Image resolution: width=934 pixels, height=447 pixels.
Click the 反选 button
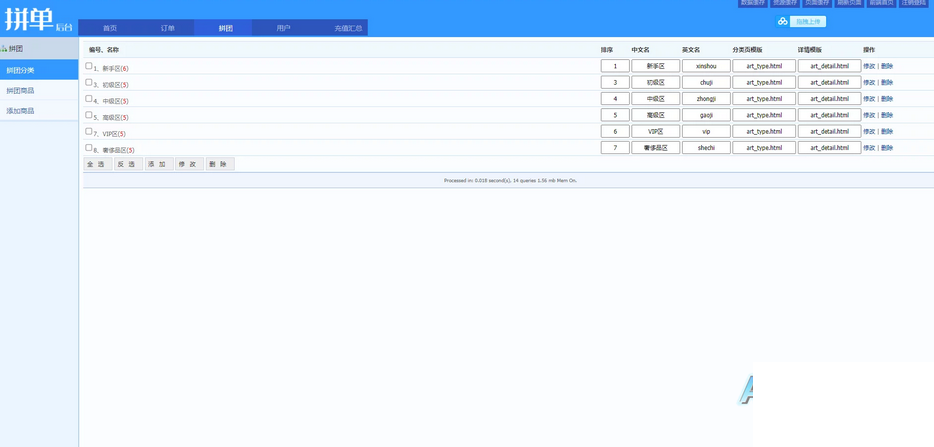click(128, 164)
